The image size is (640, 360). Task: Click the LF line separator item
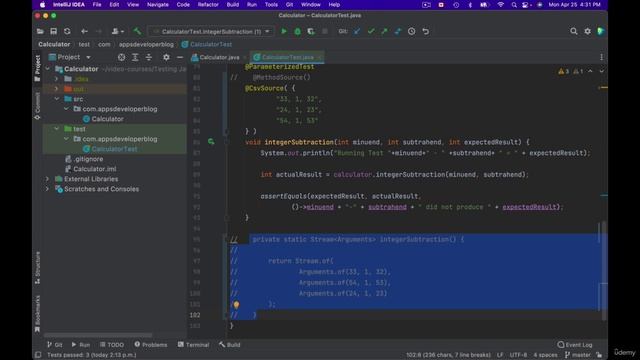point(500,355)
